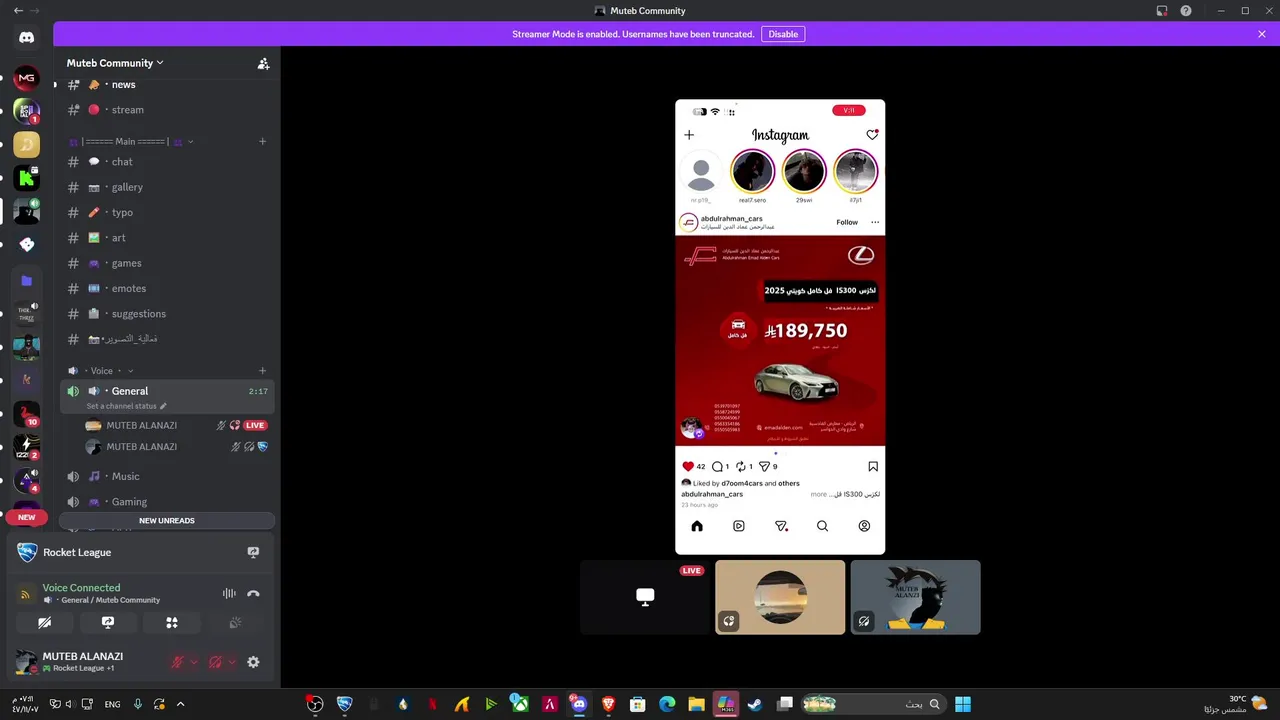Open Brave browser from the taskbar
Image resolution: width=1280 pixels, height=720 pixels.
608,704
